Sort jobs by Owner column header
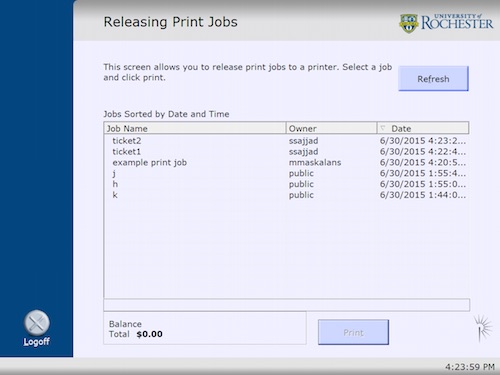The image size is (500, 375). coord(331,128)
